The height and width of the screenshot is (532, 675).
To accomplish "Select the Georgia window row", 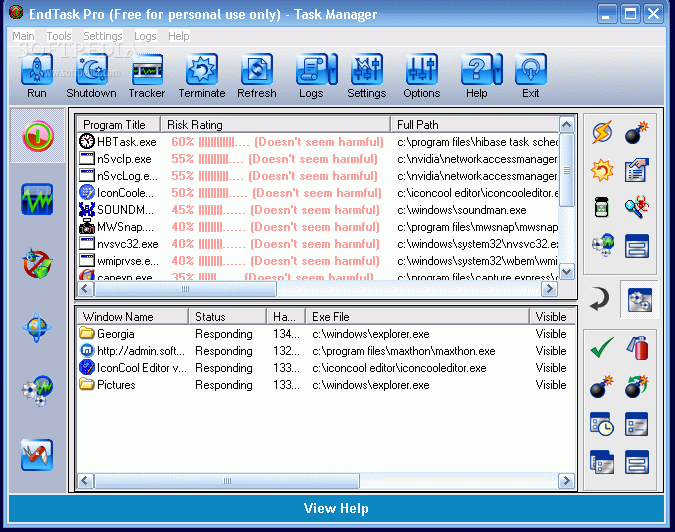I will (326, 334).
